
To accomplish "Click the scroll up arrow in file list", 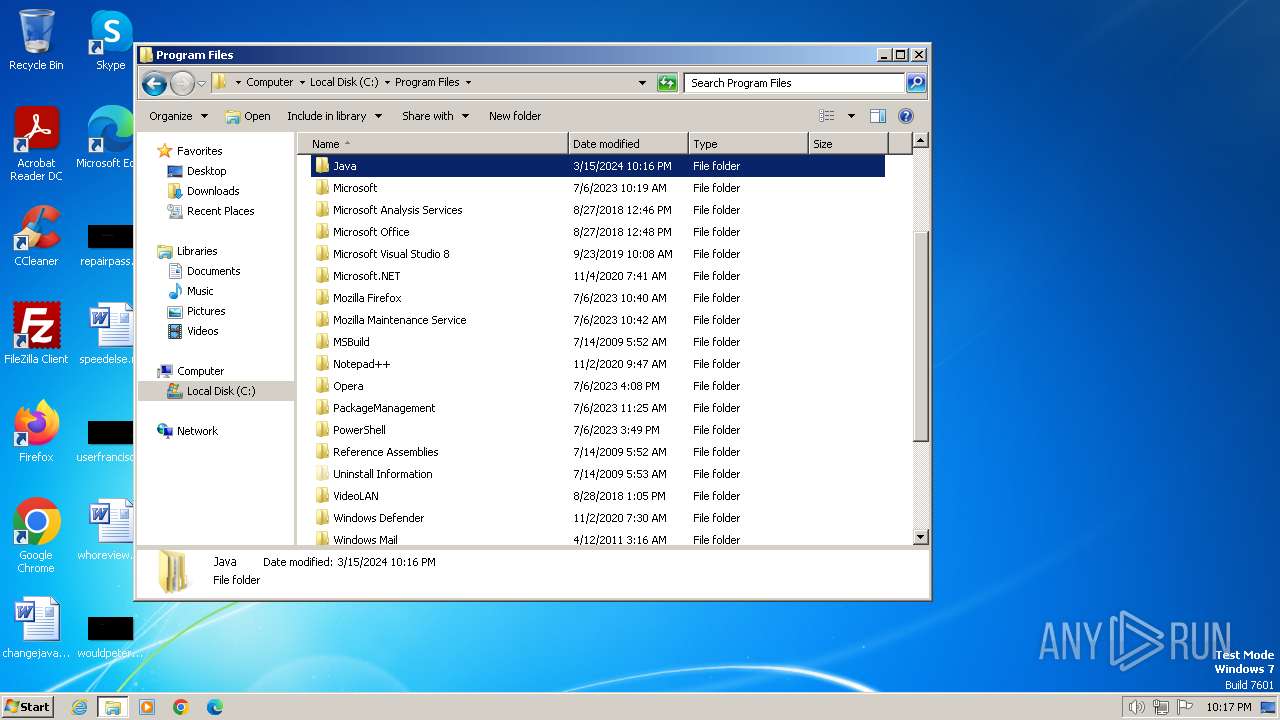I will coord(921,141).
